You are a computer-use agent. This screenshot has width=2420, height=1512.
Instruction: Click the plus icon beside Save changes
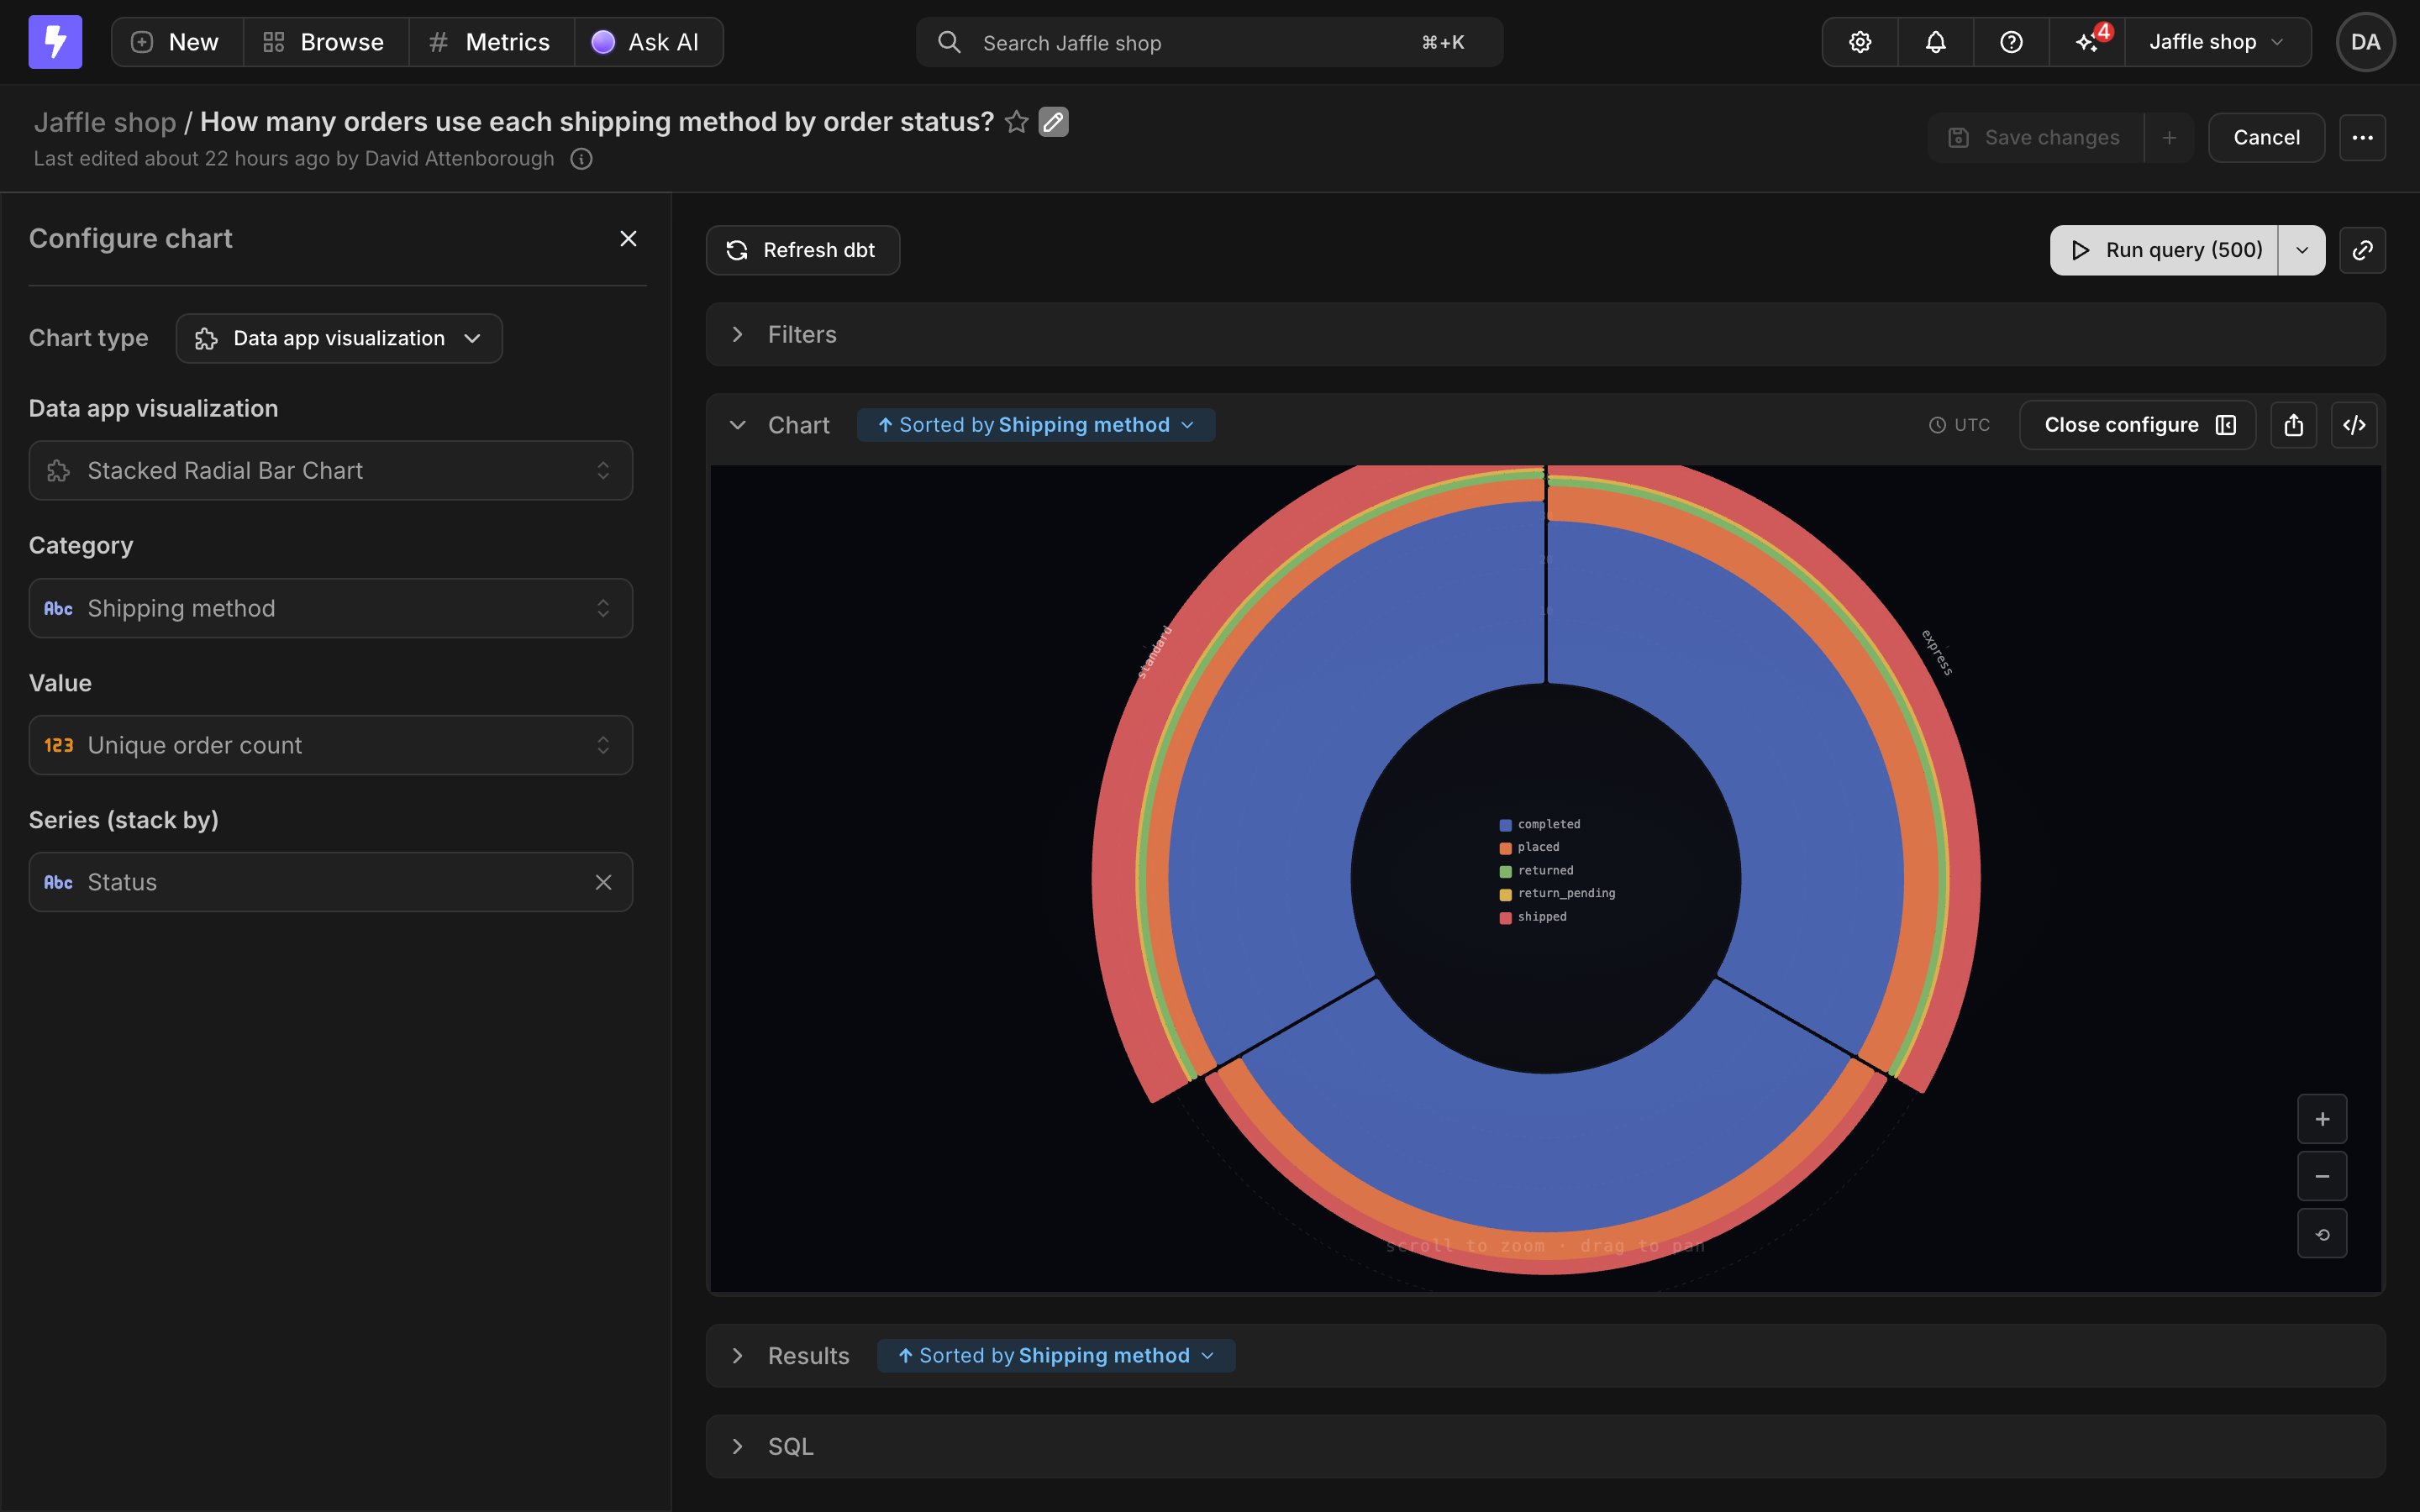click(x=2169, y=138)
